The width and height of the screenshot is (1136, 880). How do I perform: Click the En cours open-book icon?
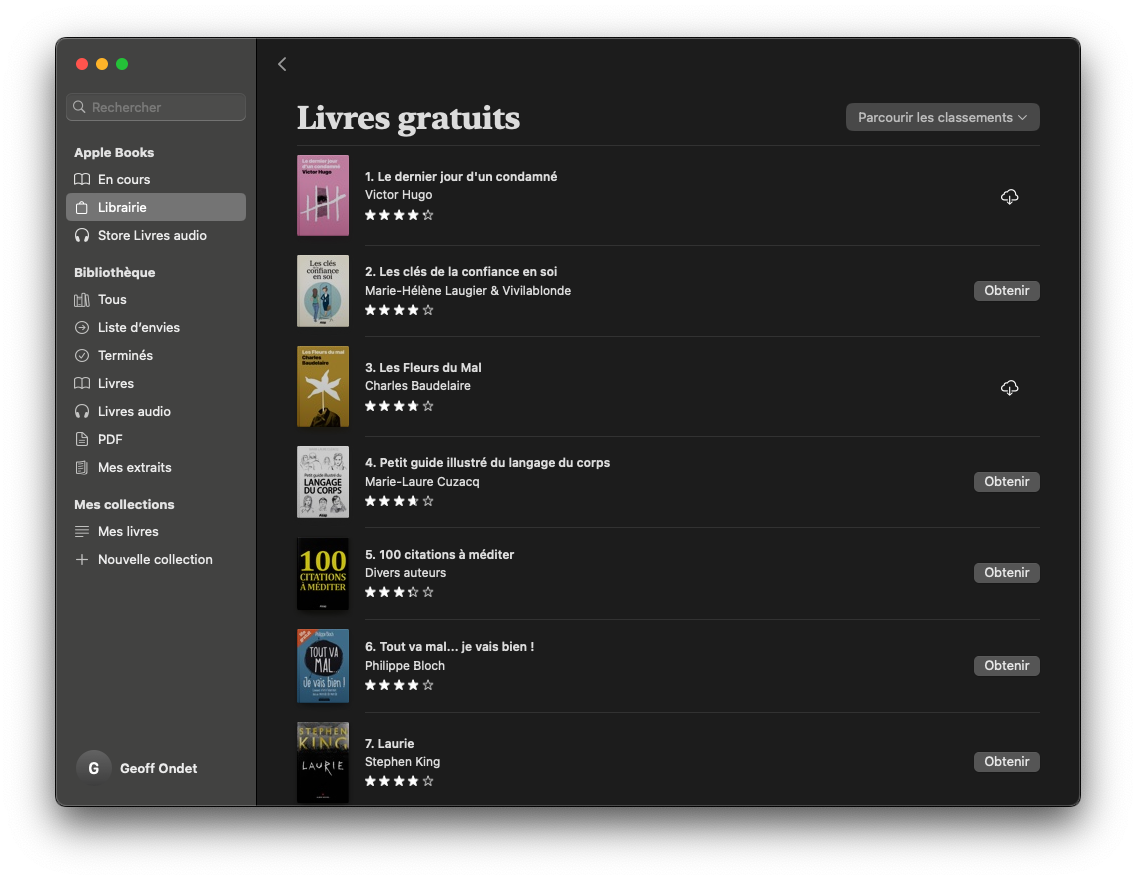(82, 179)
